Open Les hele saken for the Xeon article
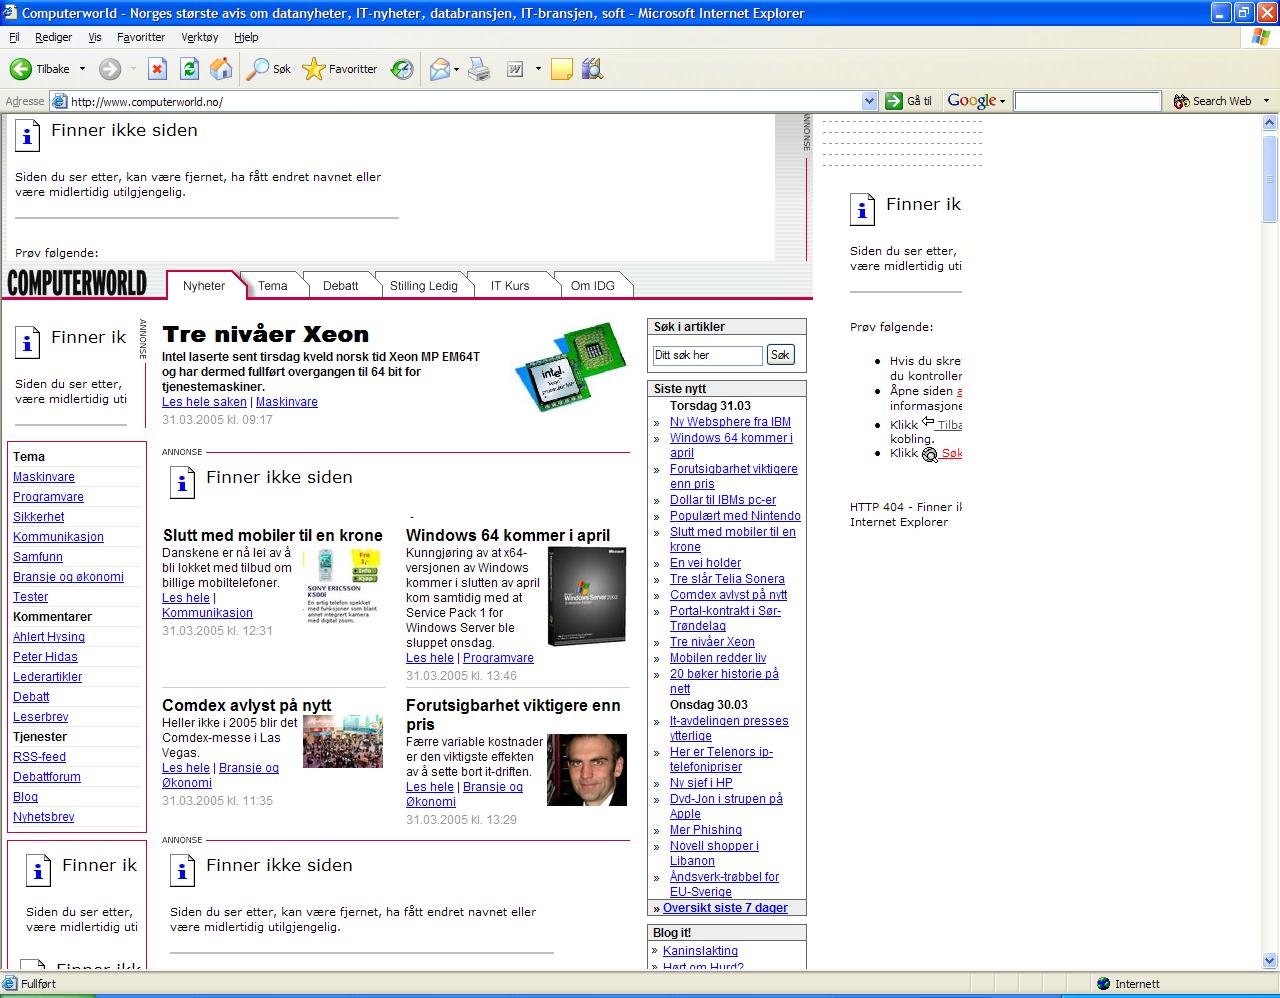1280x998 pixels. click(x=204, y=402)
